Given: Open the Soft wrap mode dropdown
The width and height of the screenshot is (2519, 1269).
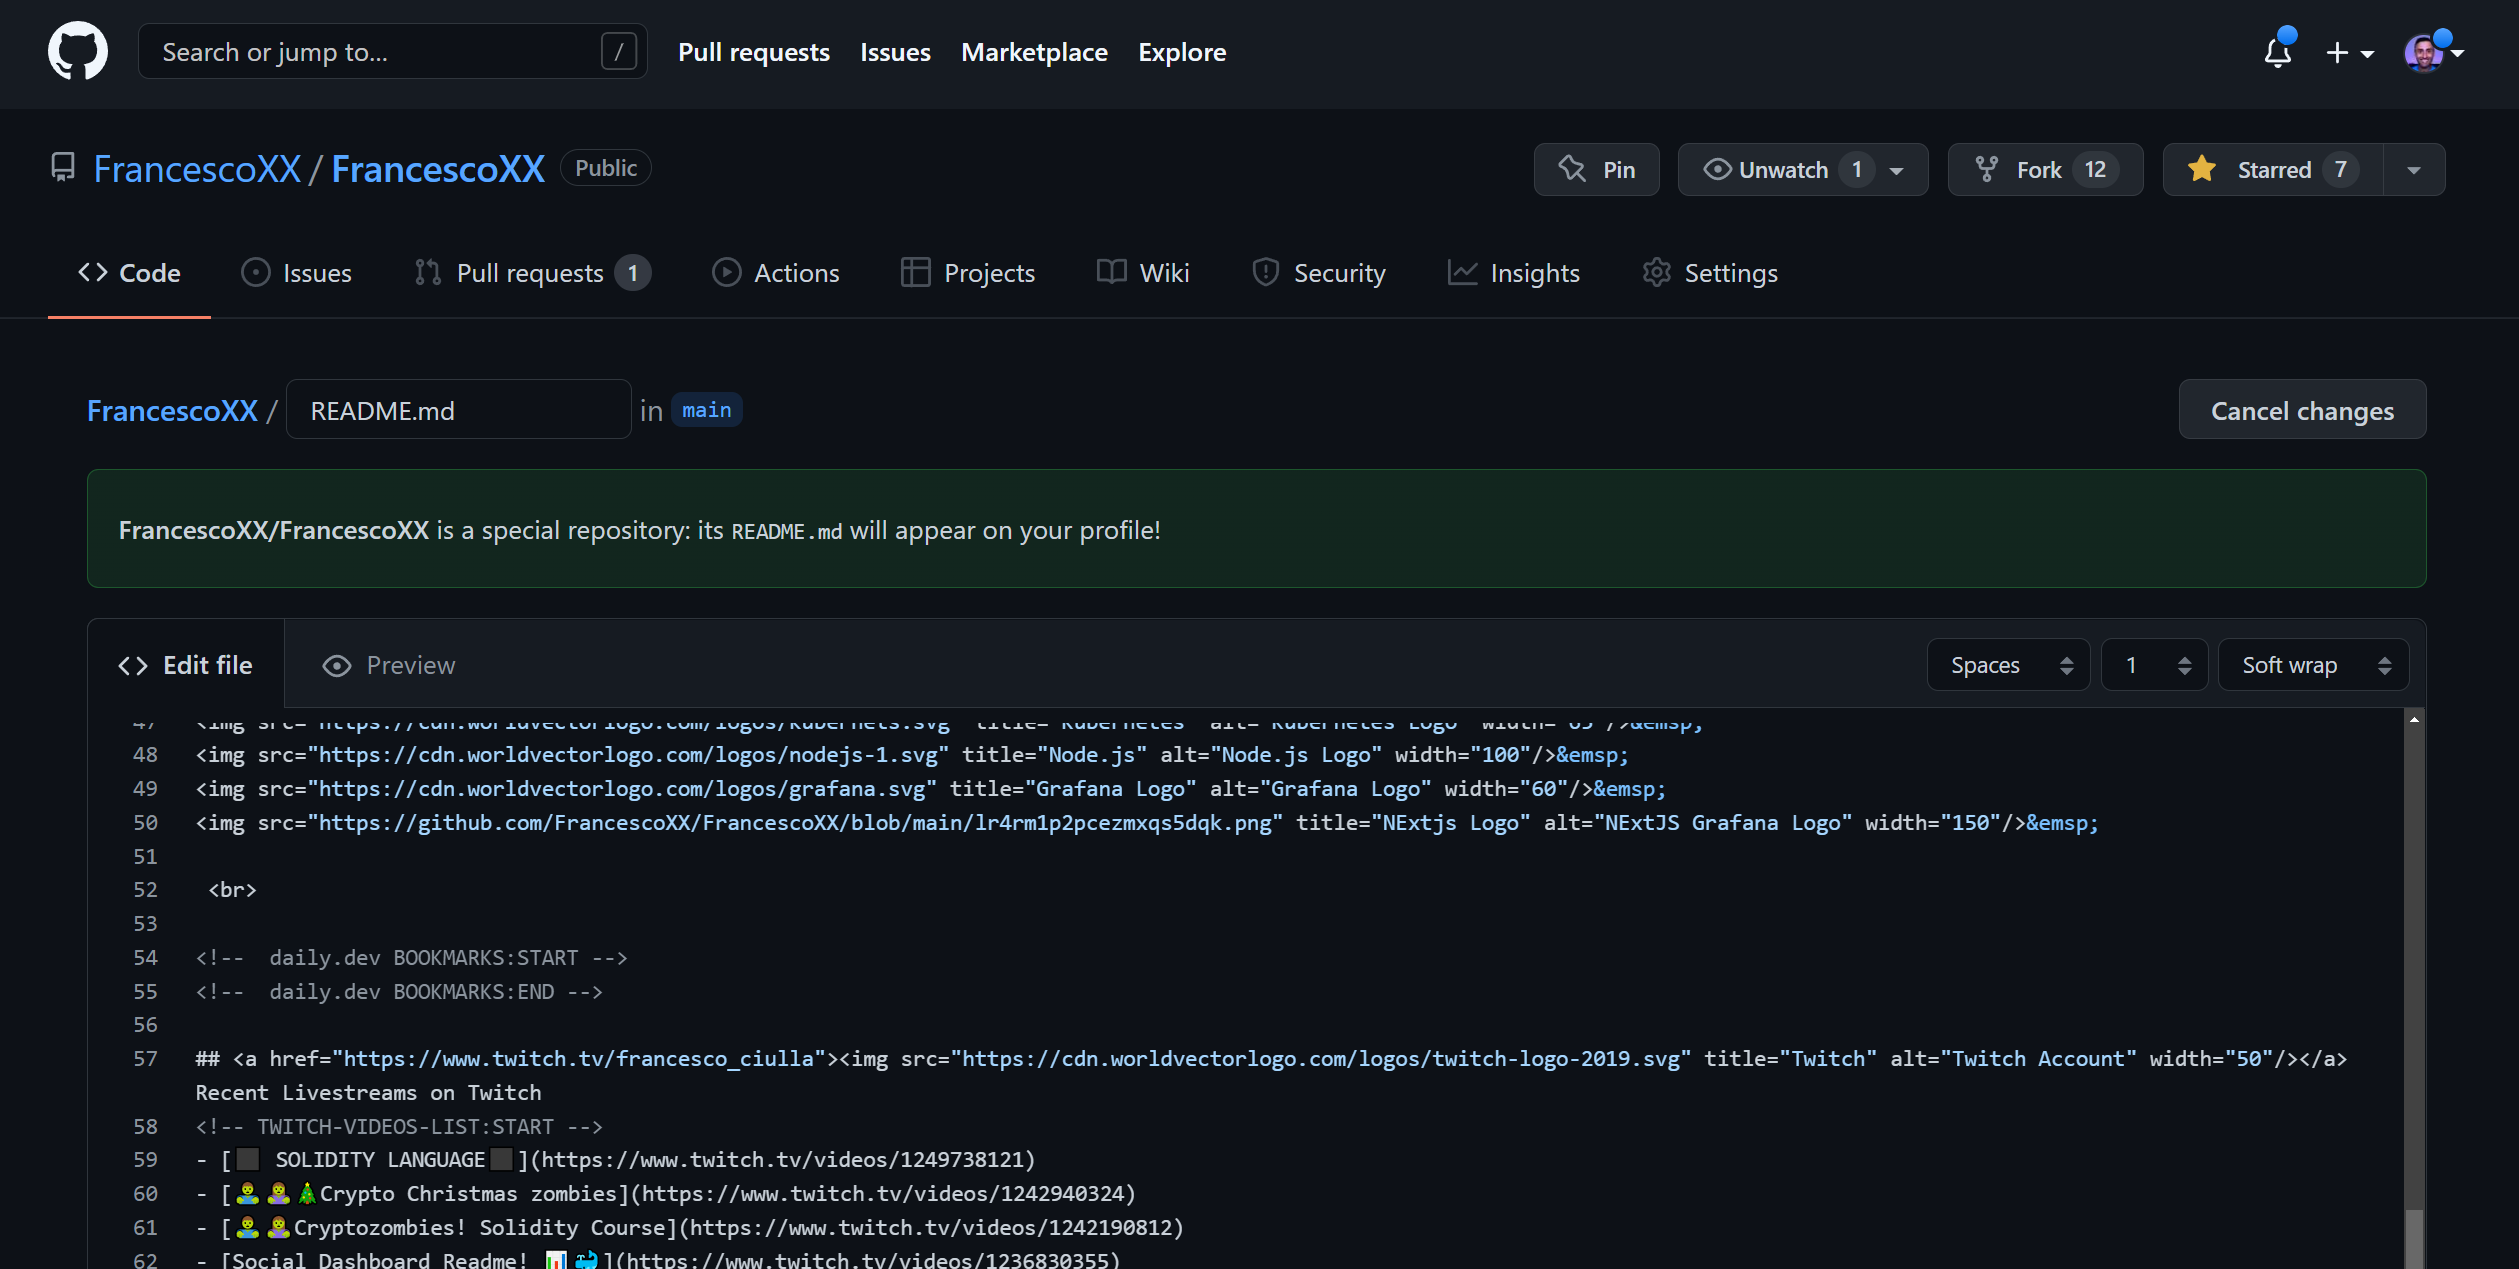Looking at the screenshot, I should 2313,665.
